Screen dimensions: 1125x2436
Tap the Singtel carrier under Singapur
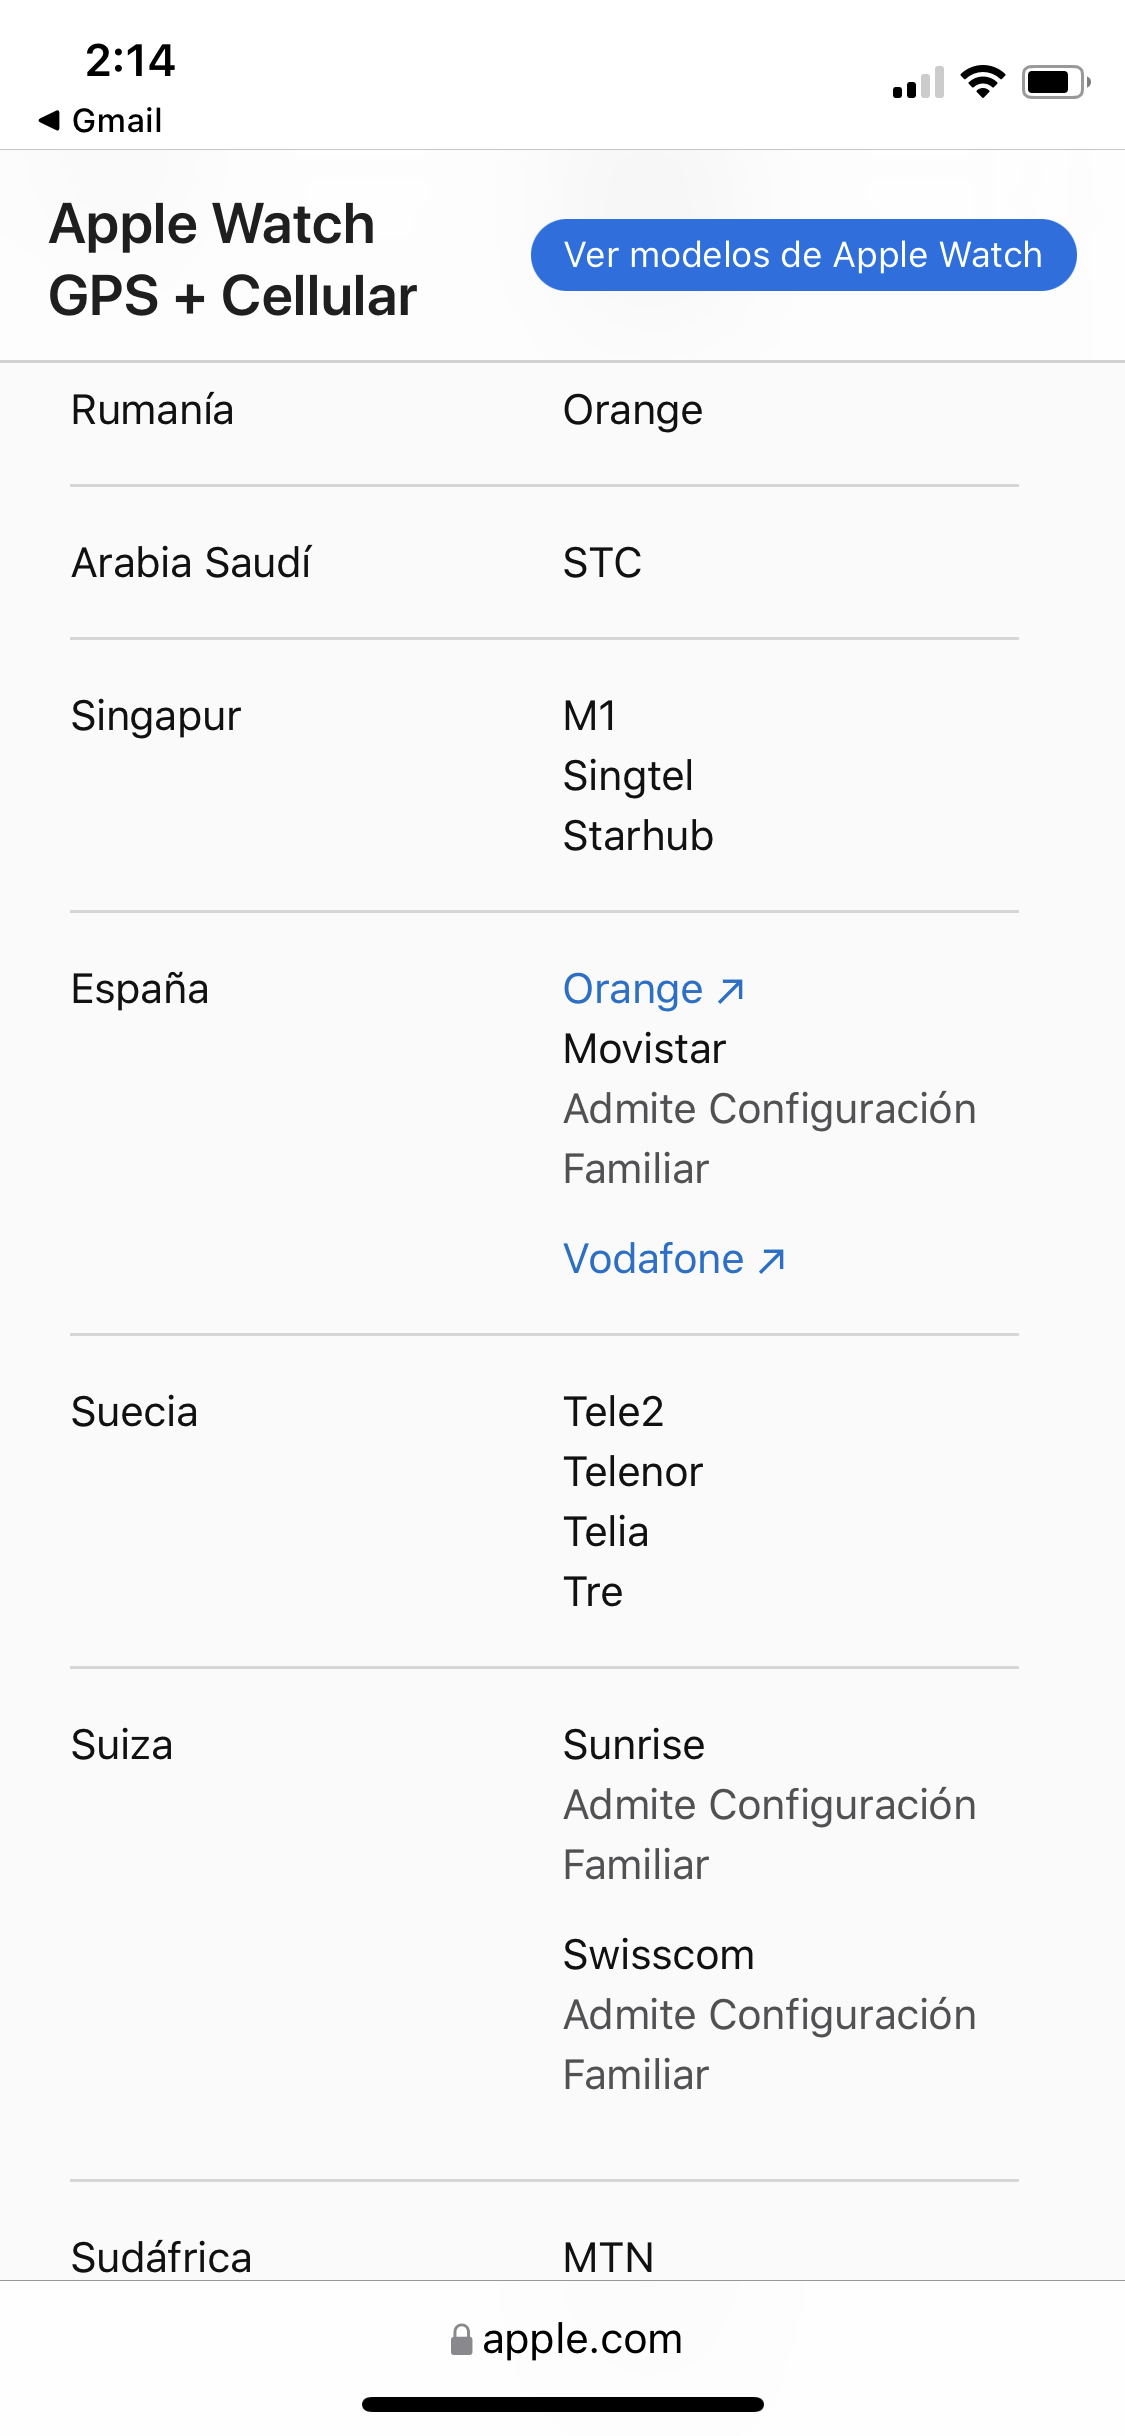(x=628, y=776)
